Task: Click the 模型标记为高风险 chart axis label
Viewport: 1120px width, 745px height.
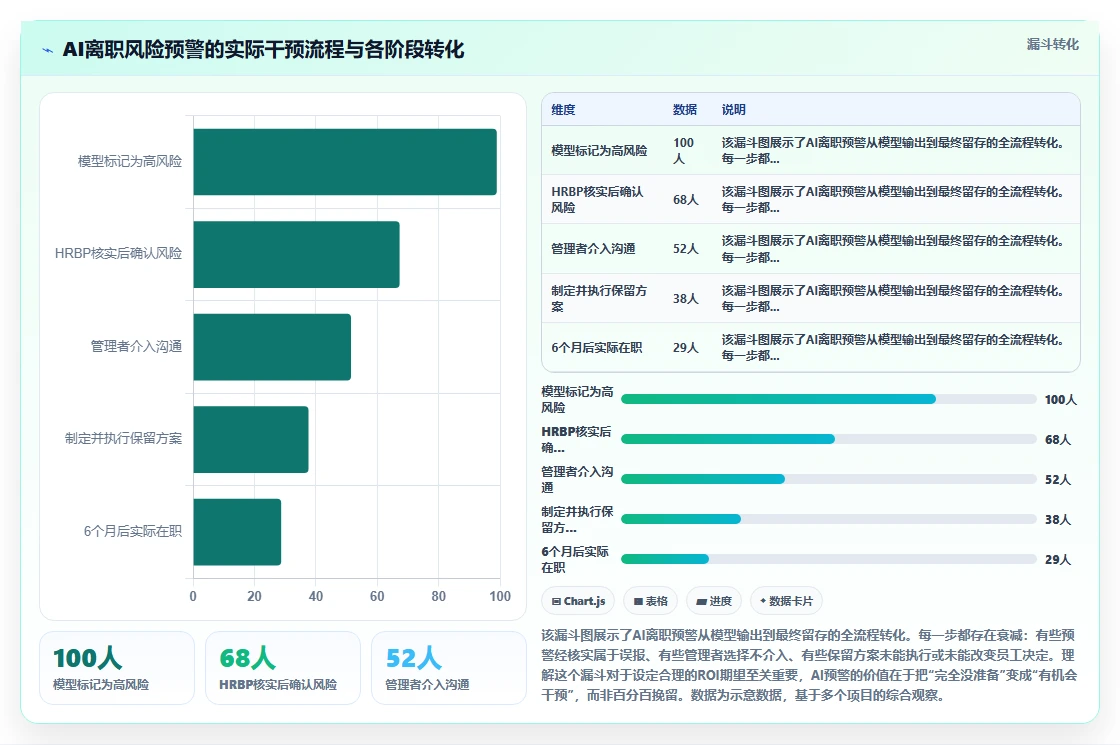Action: [x=130, y=161]
